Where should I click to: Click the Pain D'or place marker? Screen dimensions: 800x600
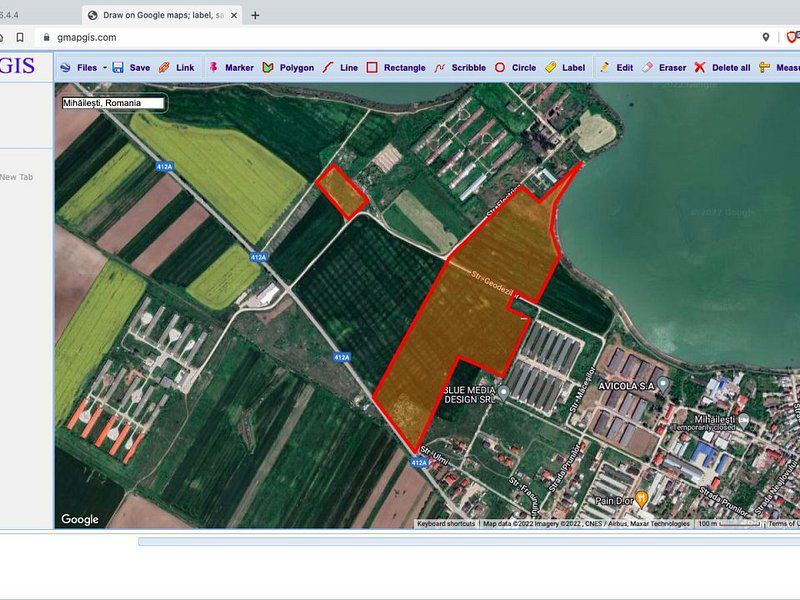[x=642, y=498]
